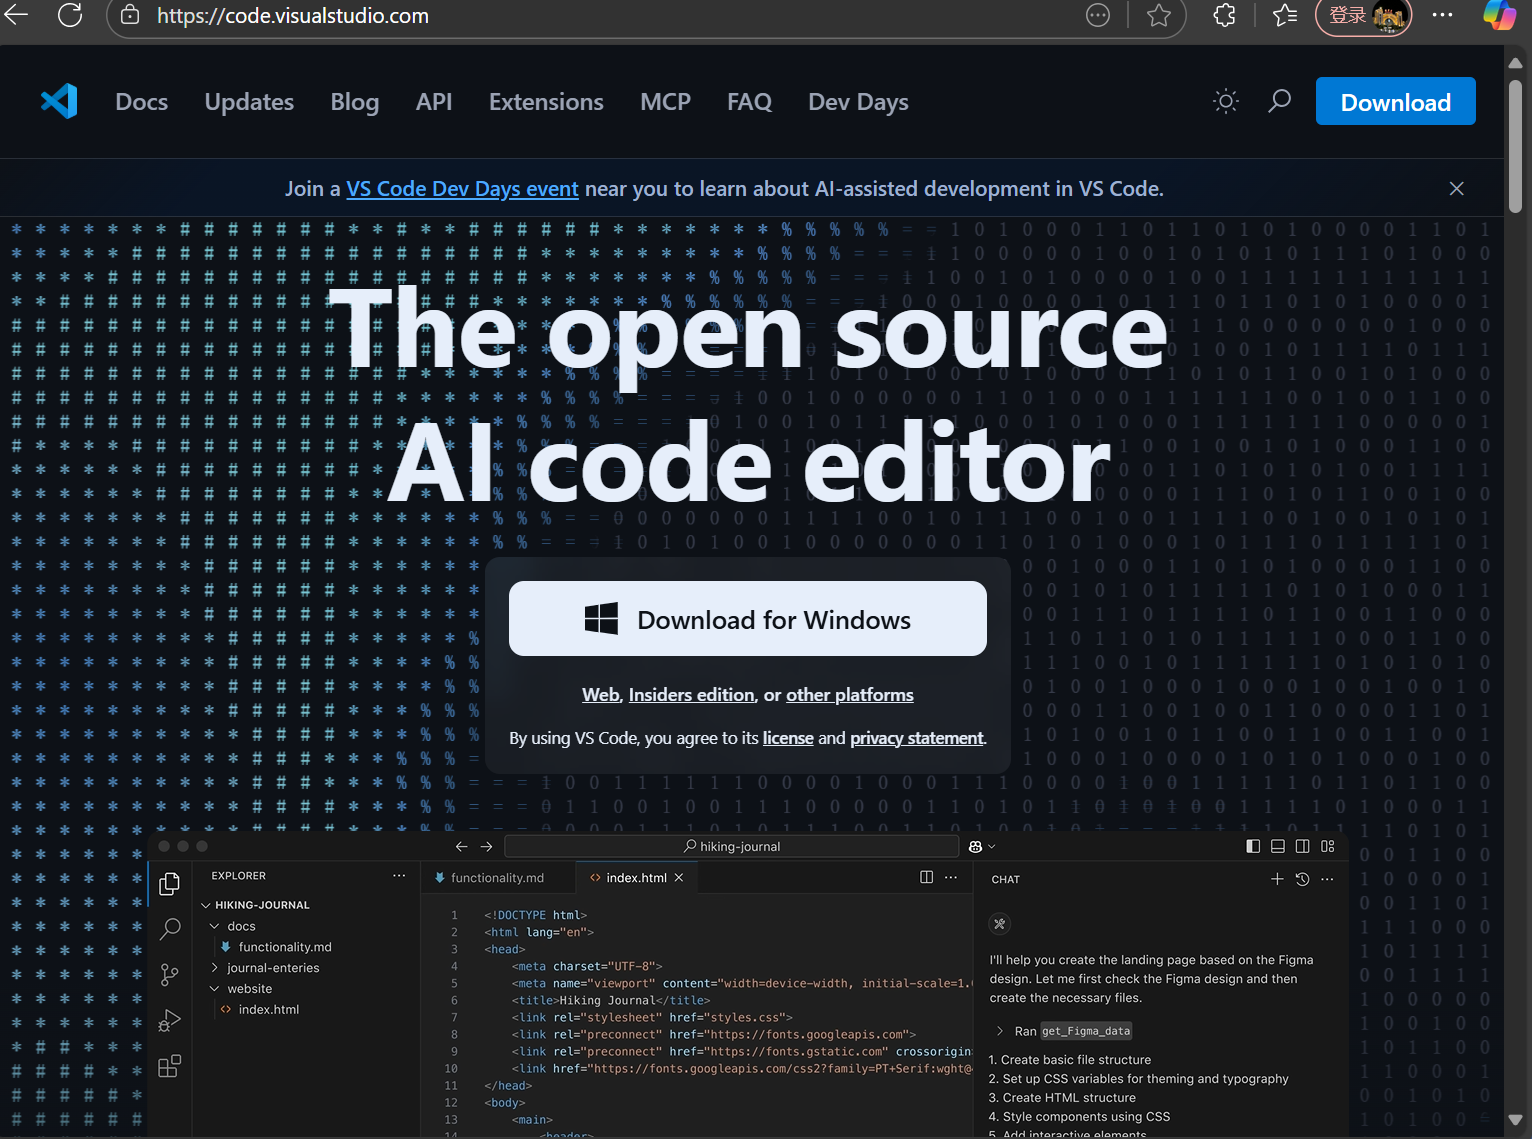The image size is (1532, 1139).
Task: Open chat history clock icon
Action: click(1302, 879)
